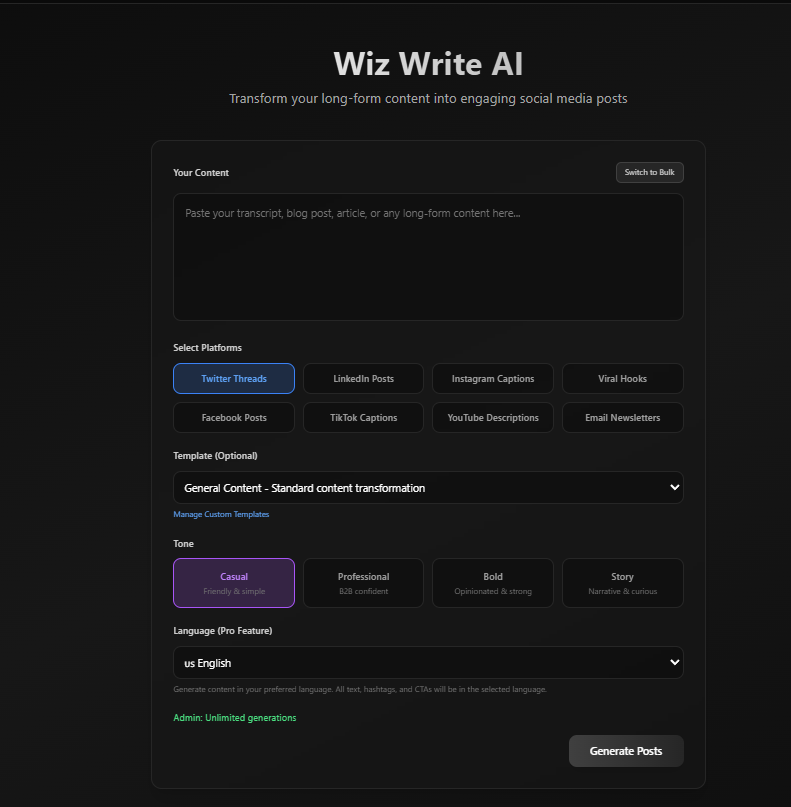Toggle YouTube Descriptions platform
The height and width of the screenshot is (807, 791).
493,418
